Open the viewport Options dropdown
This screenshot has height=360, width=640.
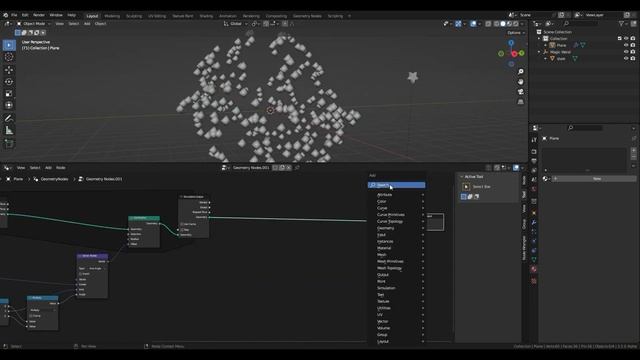pos(516,33)
